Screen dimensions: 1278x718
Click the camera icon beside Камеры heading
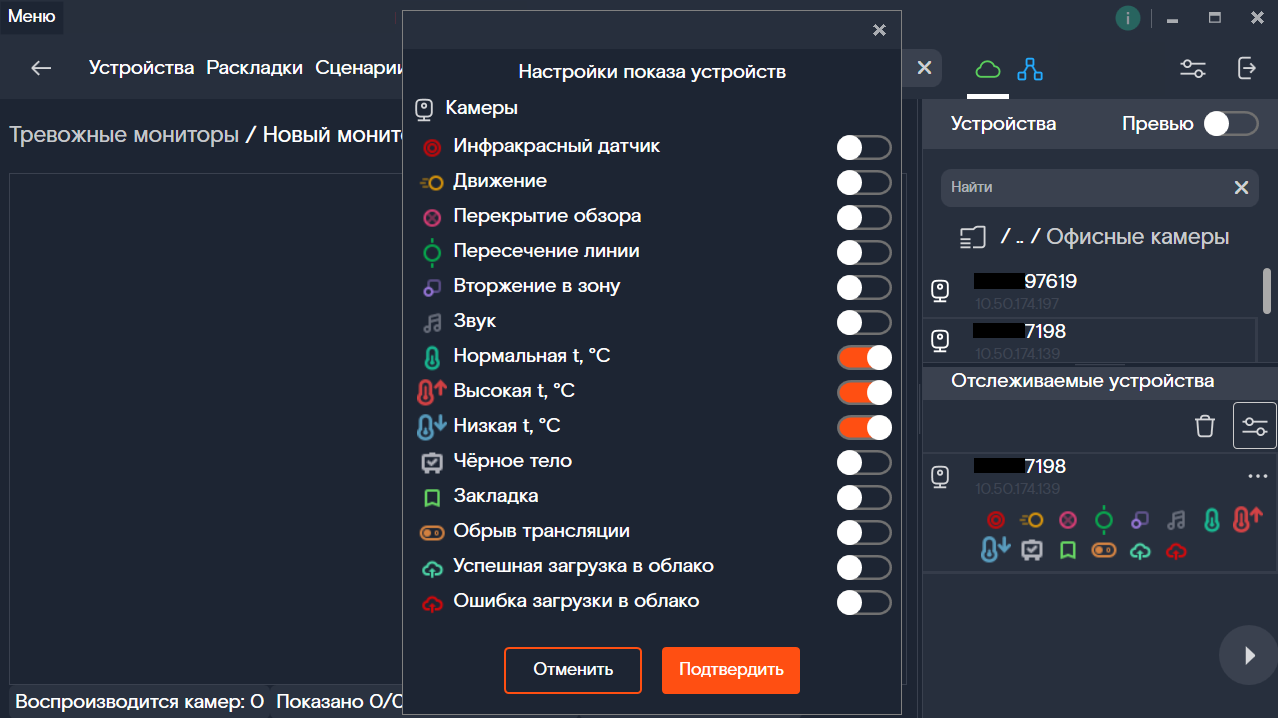pos(424,108)
